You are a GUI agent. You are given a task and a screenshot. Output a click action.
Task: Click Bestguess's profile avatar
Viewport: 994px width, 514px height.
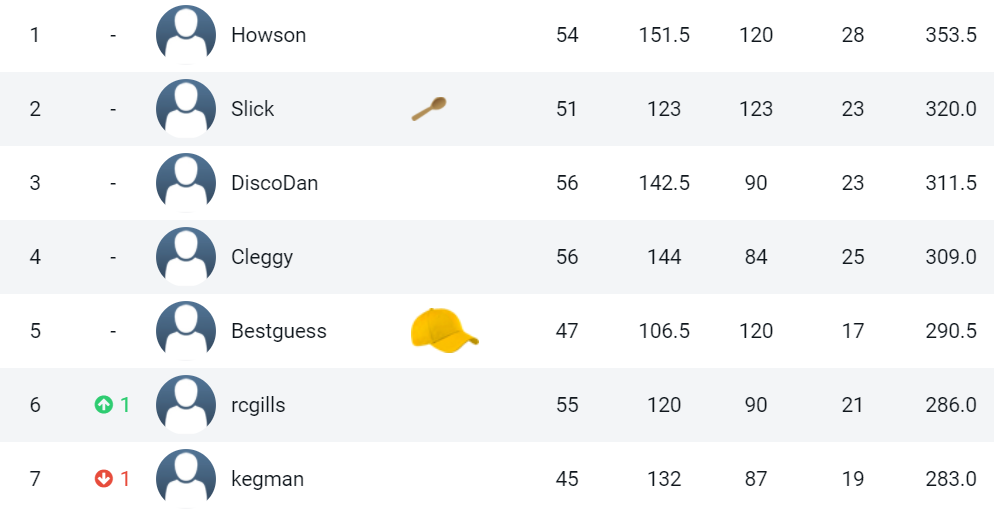[186, 331]
